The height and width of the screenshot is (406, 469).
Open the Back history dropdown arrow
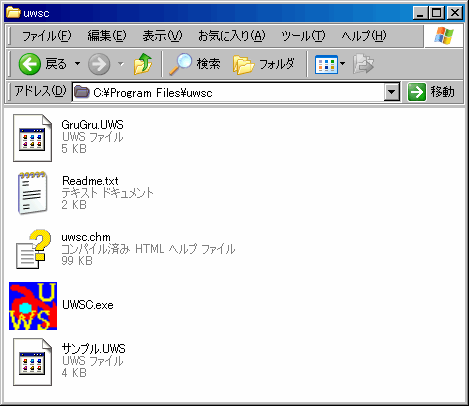[x=77, y=64]
